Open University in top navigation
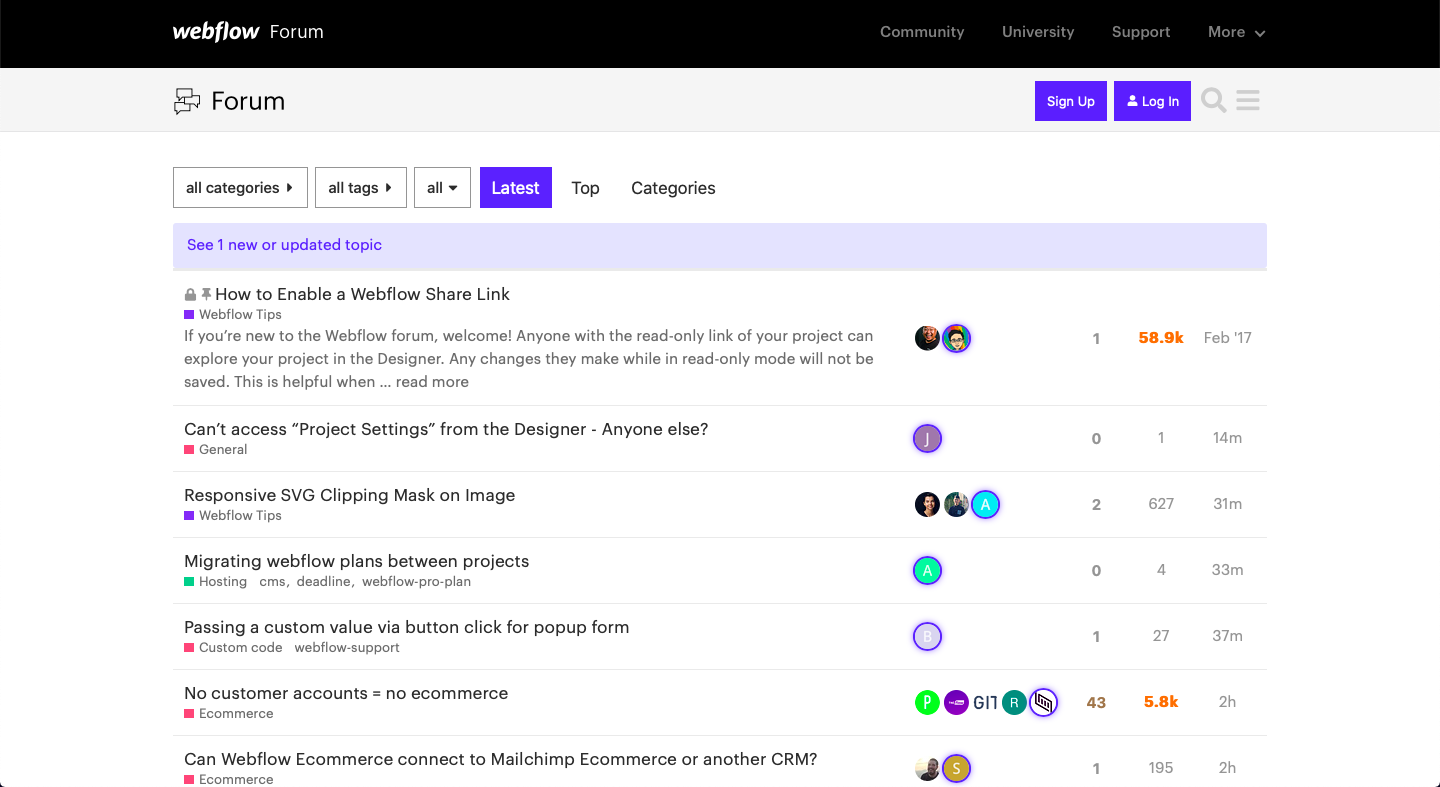The width and height of the screenshot is (1440, 787). point(1038,32)
